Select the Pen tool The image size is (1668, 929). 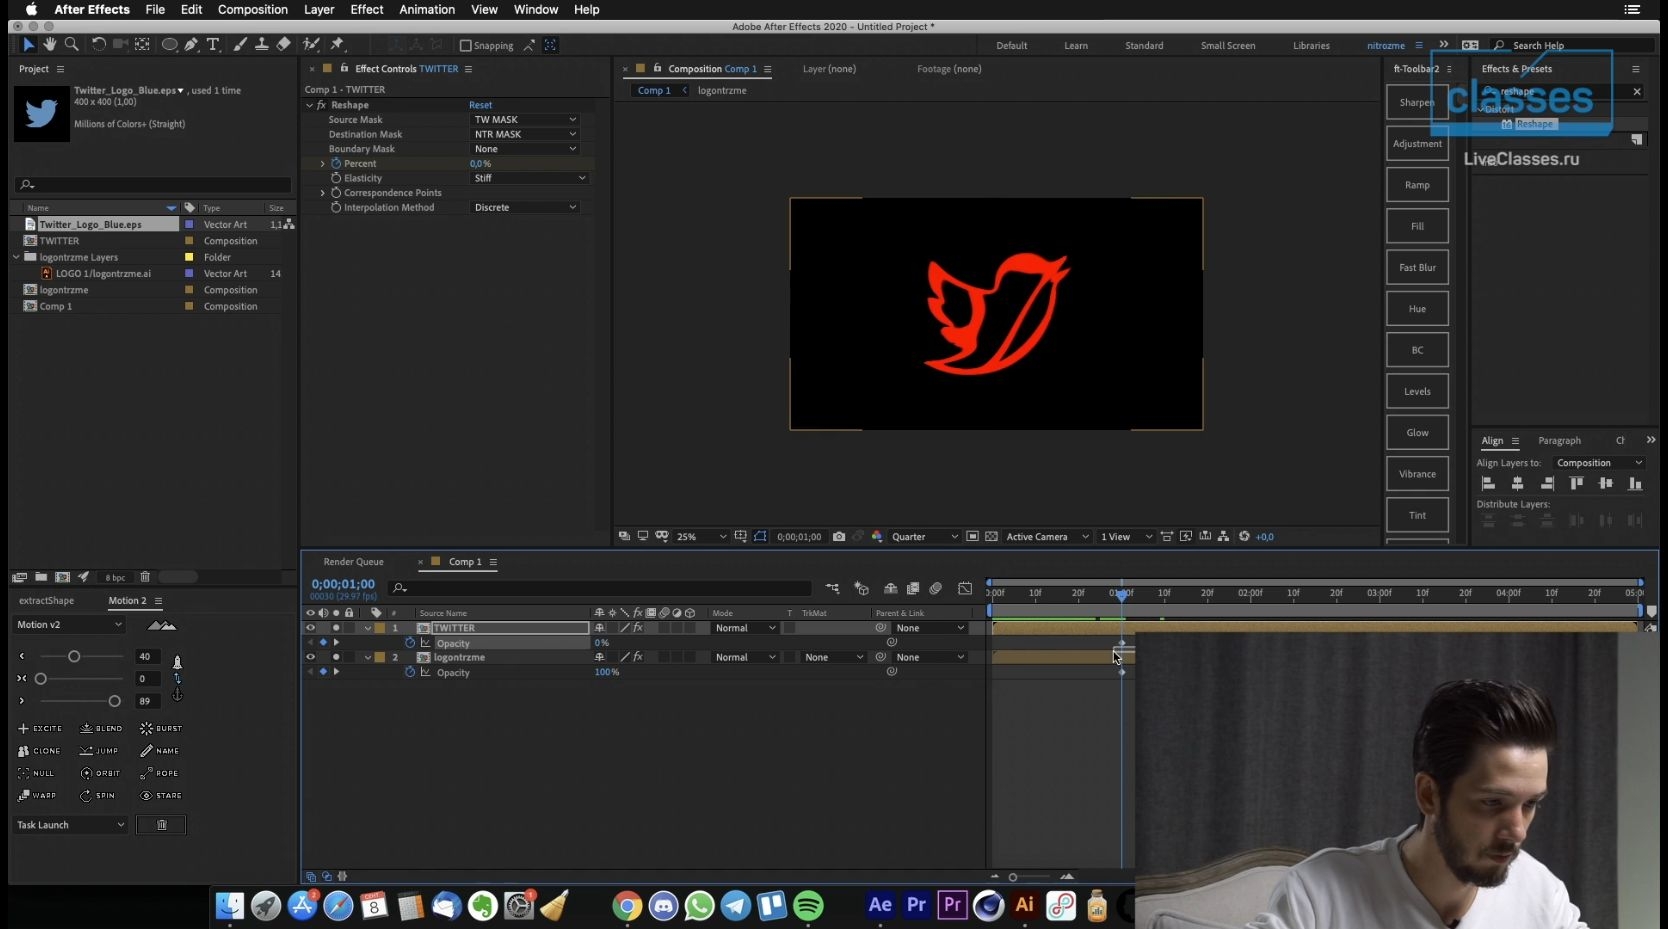point(191,45)
